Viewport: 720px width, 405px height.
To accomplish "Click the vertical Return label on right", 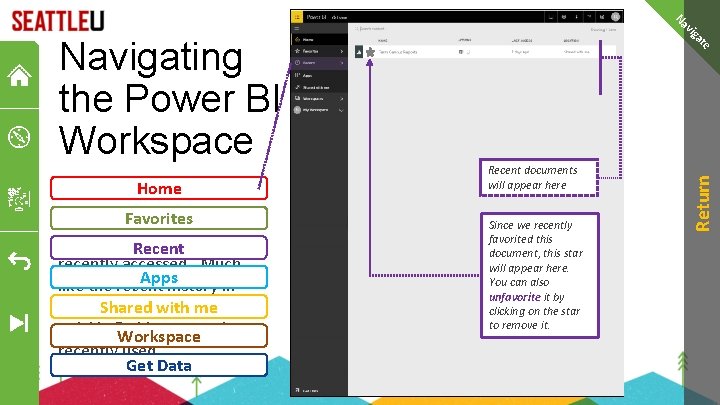I will [703, 203].
